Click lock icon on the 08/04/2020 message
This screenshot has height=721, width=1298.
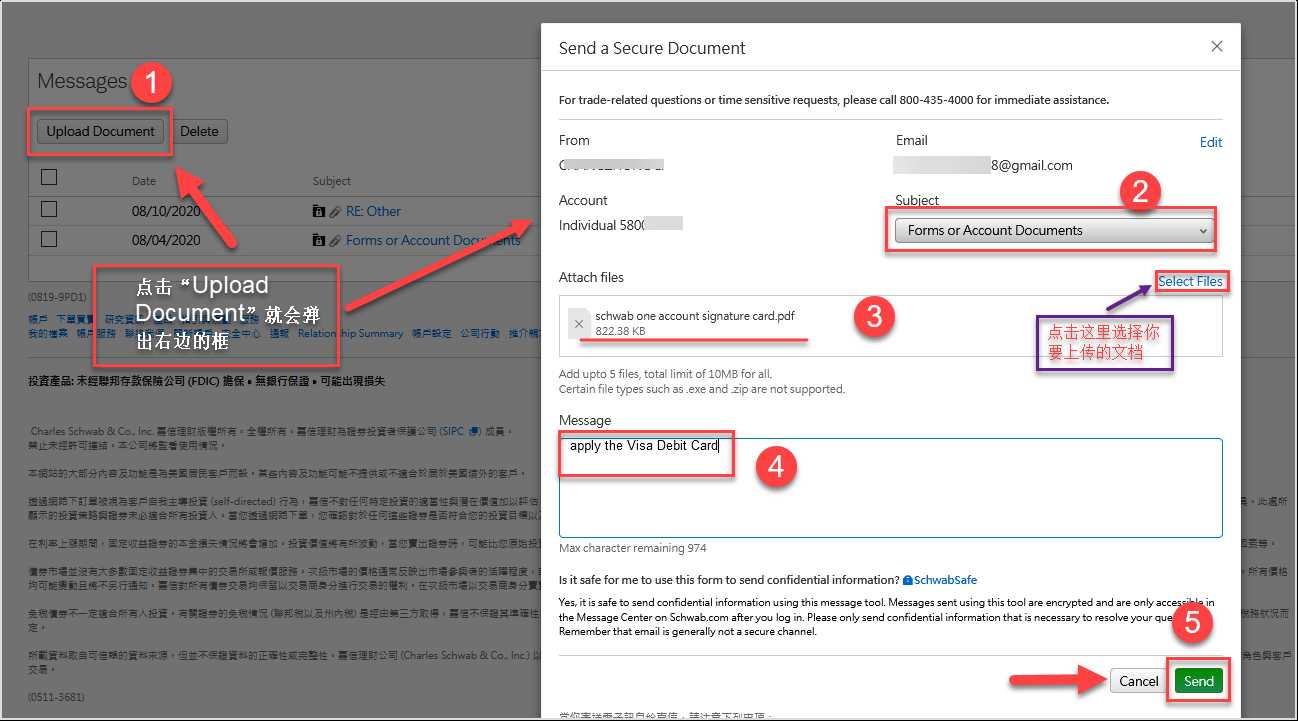(x=319, y=241)
